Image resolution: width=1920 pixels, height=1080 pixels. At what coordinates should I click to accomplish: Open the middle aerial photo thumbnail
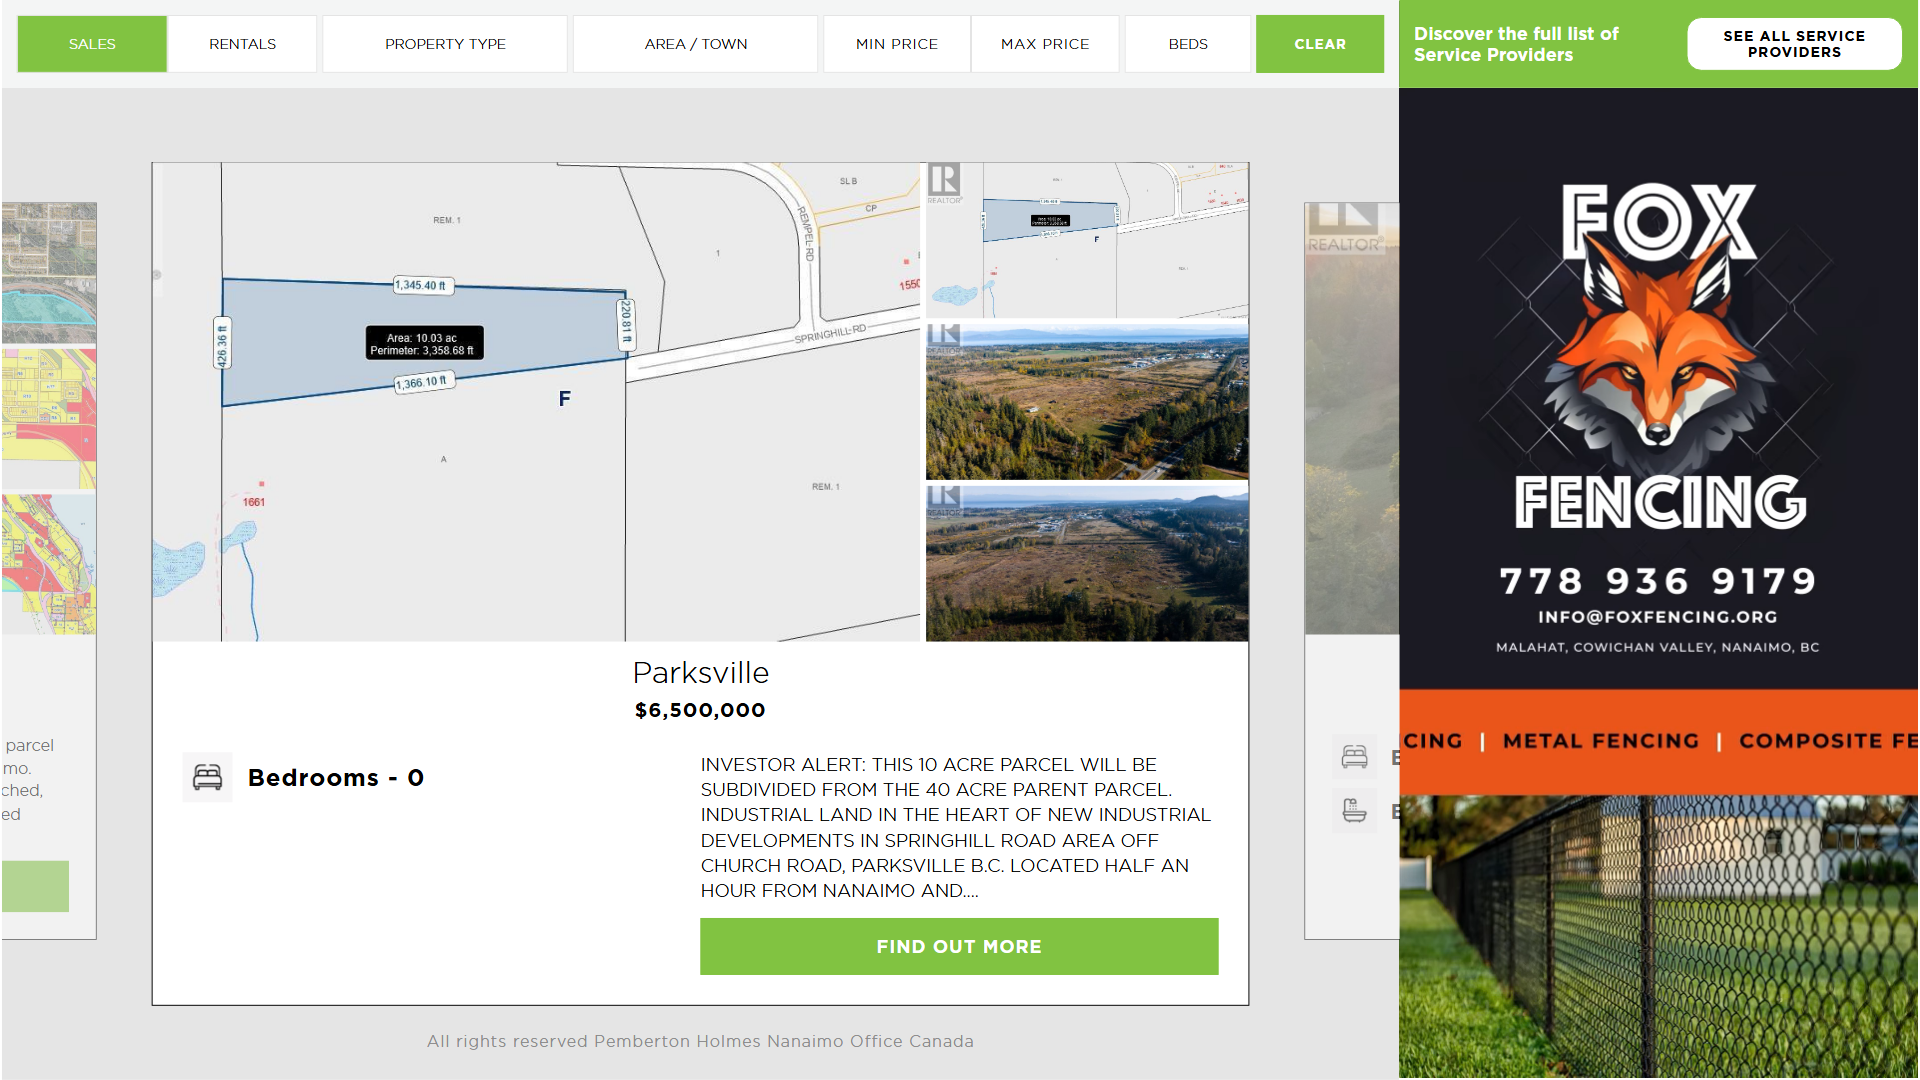[x=1087, y=402]
